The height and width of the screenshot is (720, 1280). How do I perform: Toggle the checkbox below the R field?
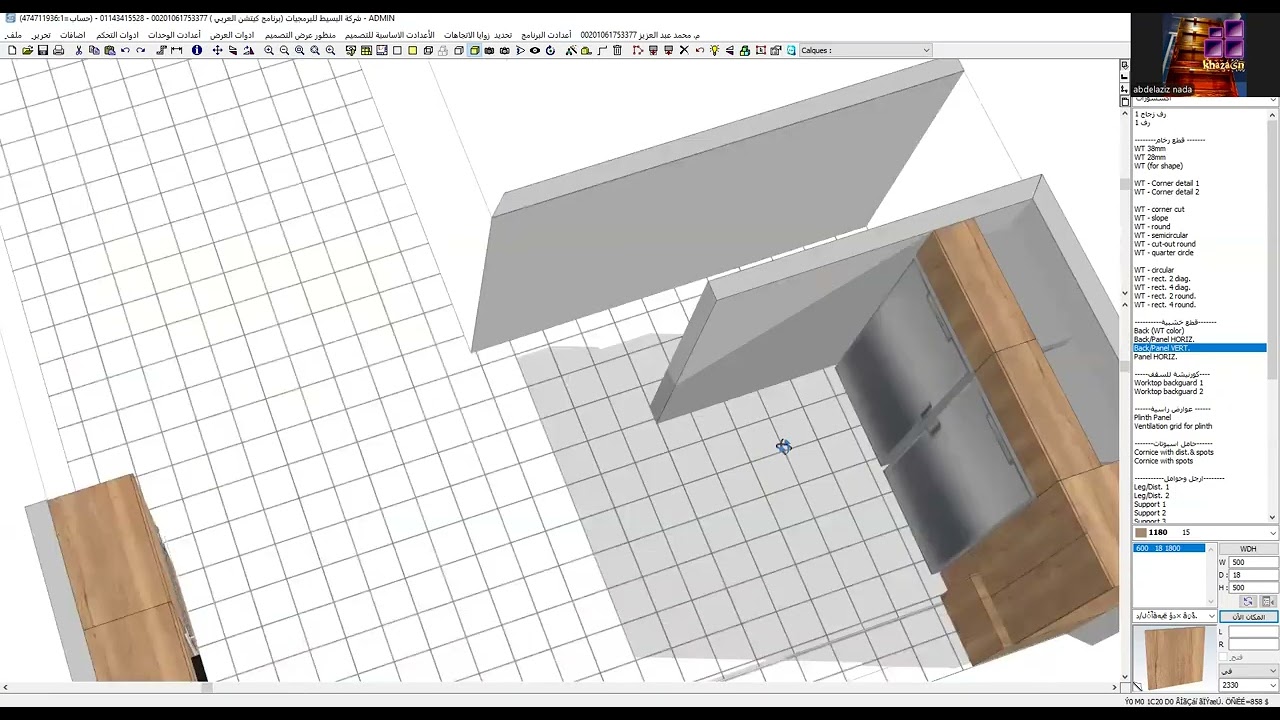click(1223, 657)
